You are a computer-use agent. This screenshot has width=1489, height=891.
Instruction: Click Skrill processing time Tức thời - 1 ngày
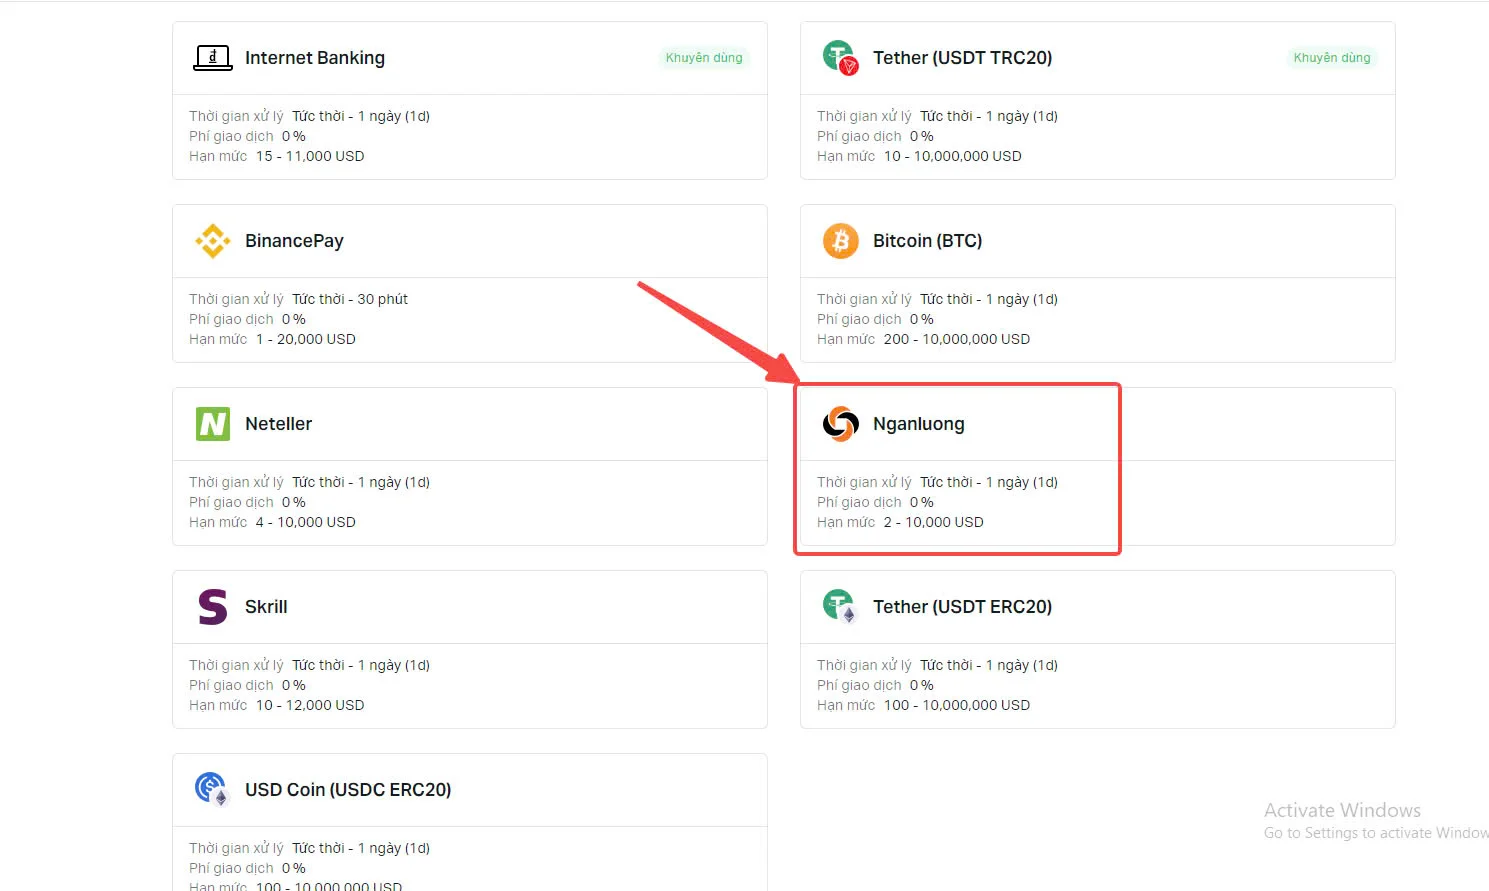pyautogui.click(x=361, y=665)
